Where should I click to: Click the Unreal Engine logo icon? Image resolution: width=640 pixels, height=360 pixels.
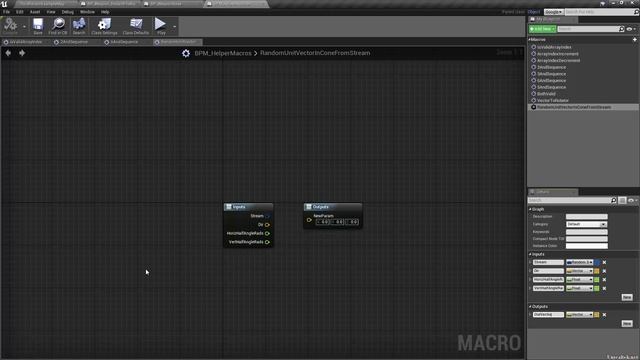[x=4, y=4]
